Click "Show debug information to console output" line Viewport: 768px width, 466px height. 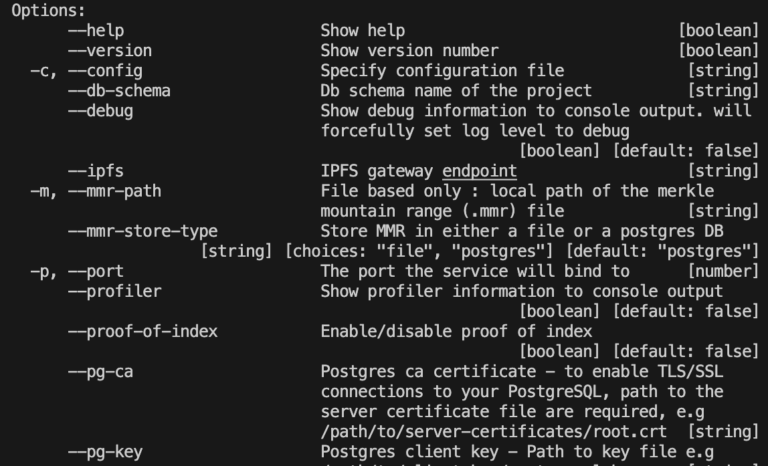coord(536,111)
